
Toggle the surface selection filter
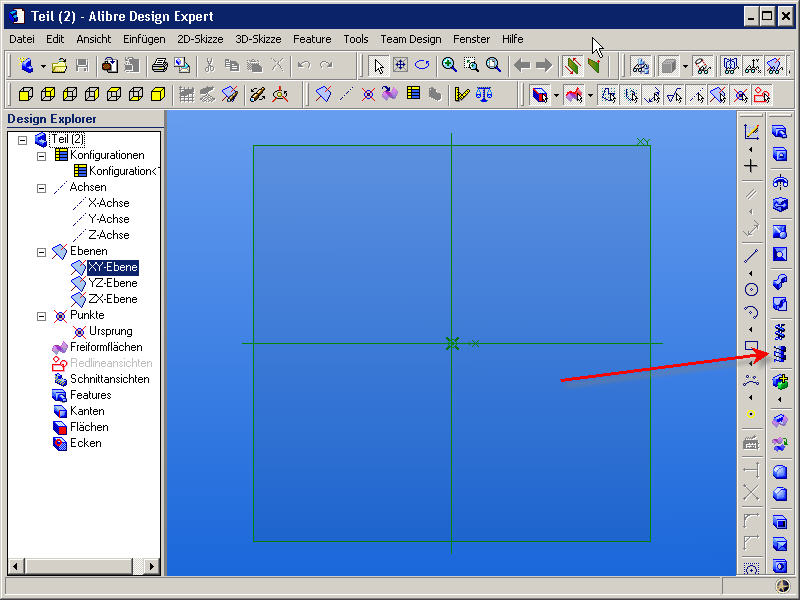(574, 94)
